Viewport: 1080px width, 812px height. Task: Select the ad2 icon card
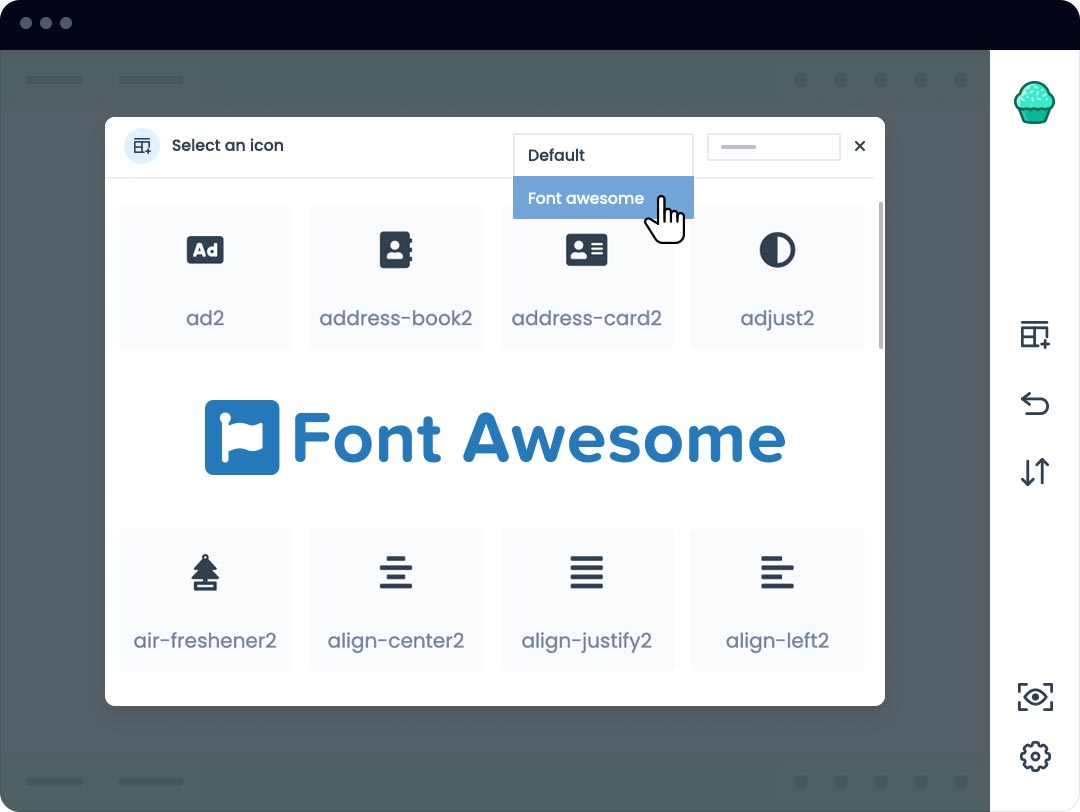tap(205, 277)
